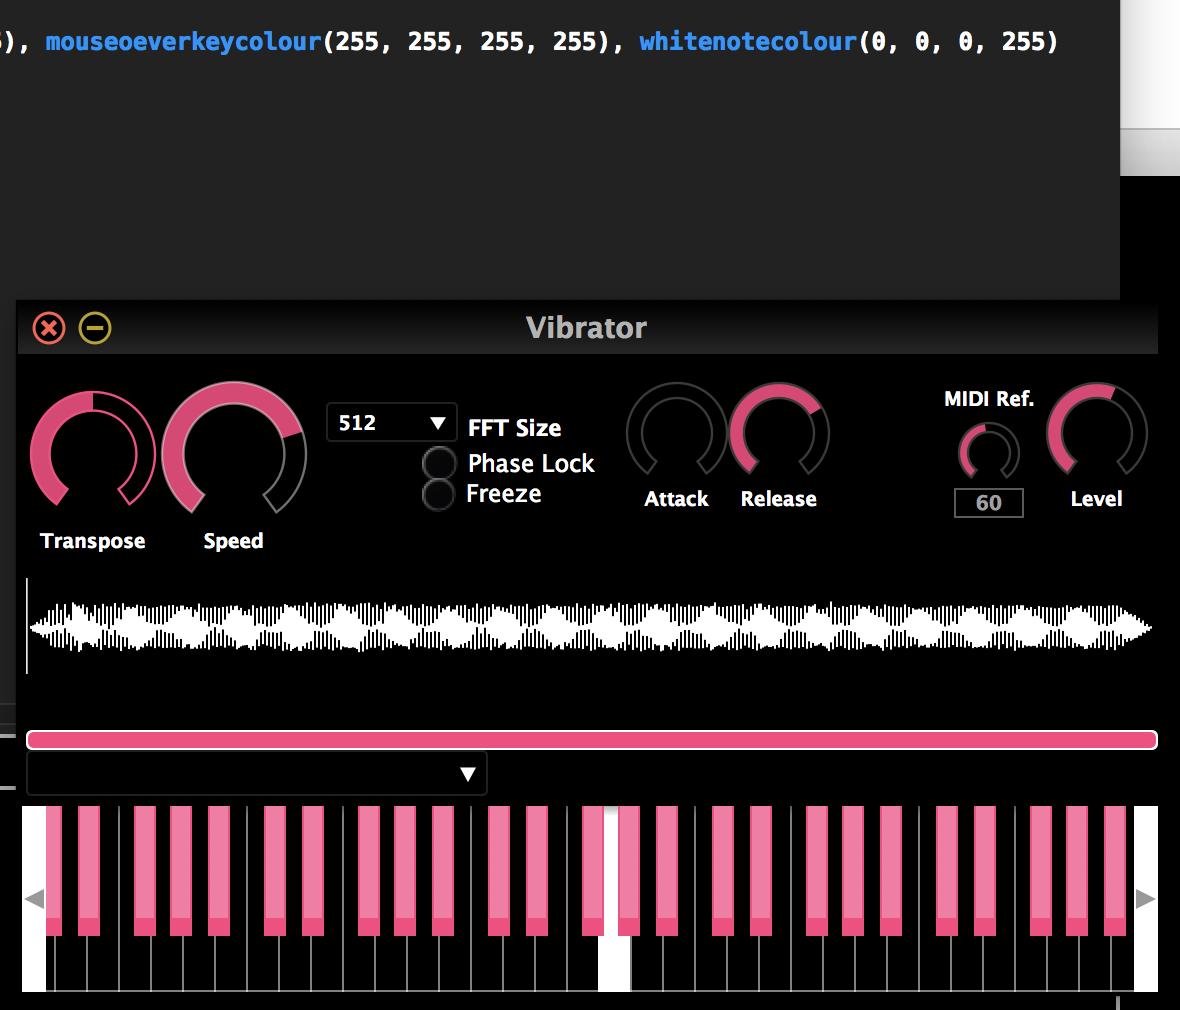Click inside the white audio waveform display
1180x1010 pixels.
point(590,626)
